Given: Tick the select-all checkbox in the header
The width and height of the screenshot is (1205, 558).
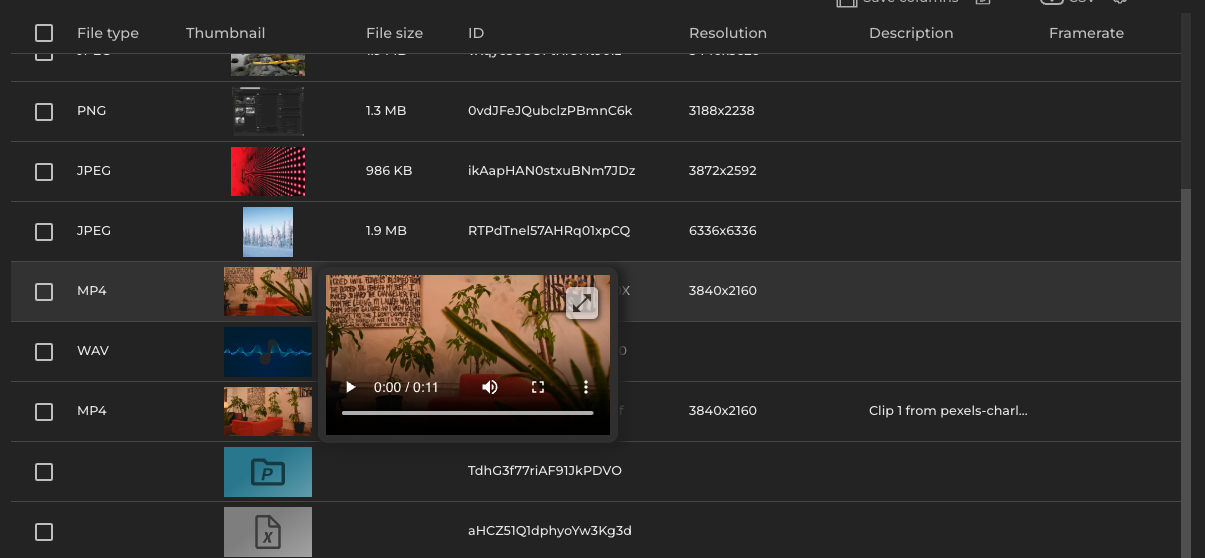Looking at the screenshot, I should click(x=44, y=33).
